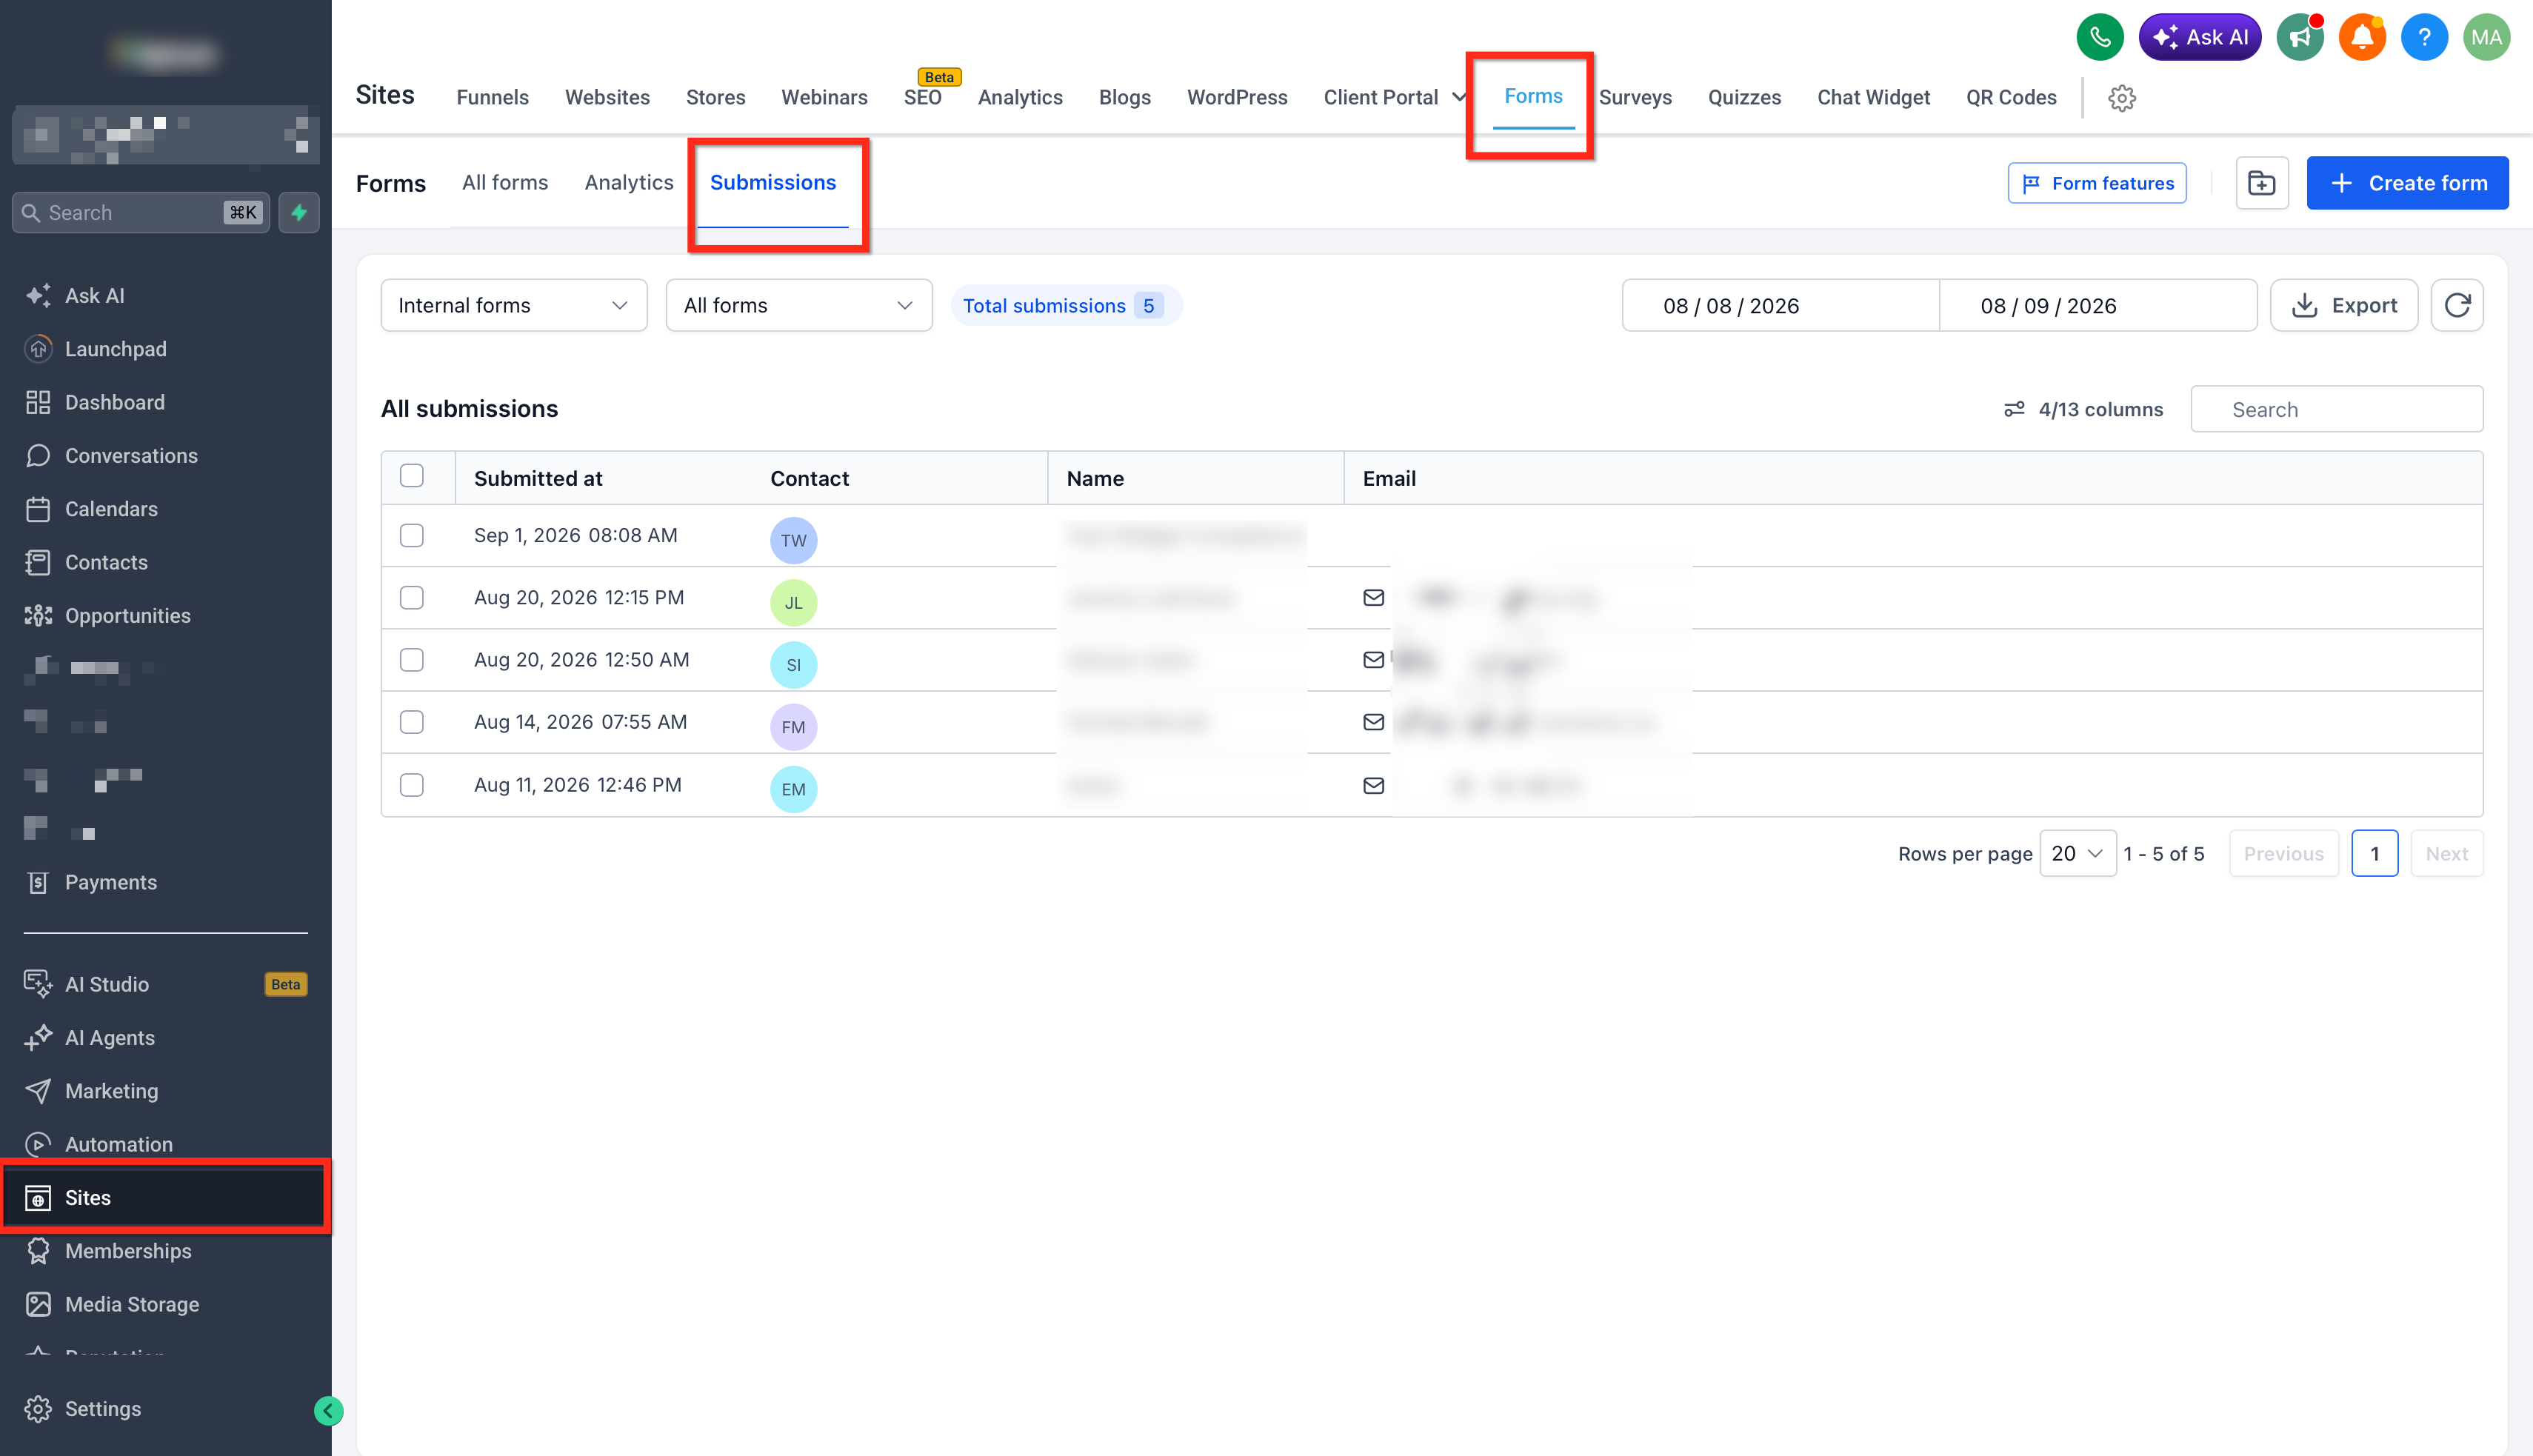Image resolution: width=2533 pixels, height=1456 pixels.
Task: Check the Aug 11, 2026 12:46 PM row
Action: pyautogui.click(x=411, y=784)
